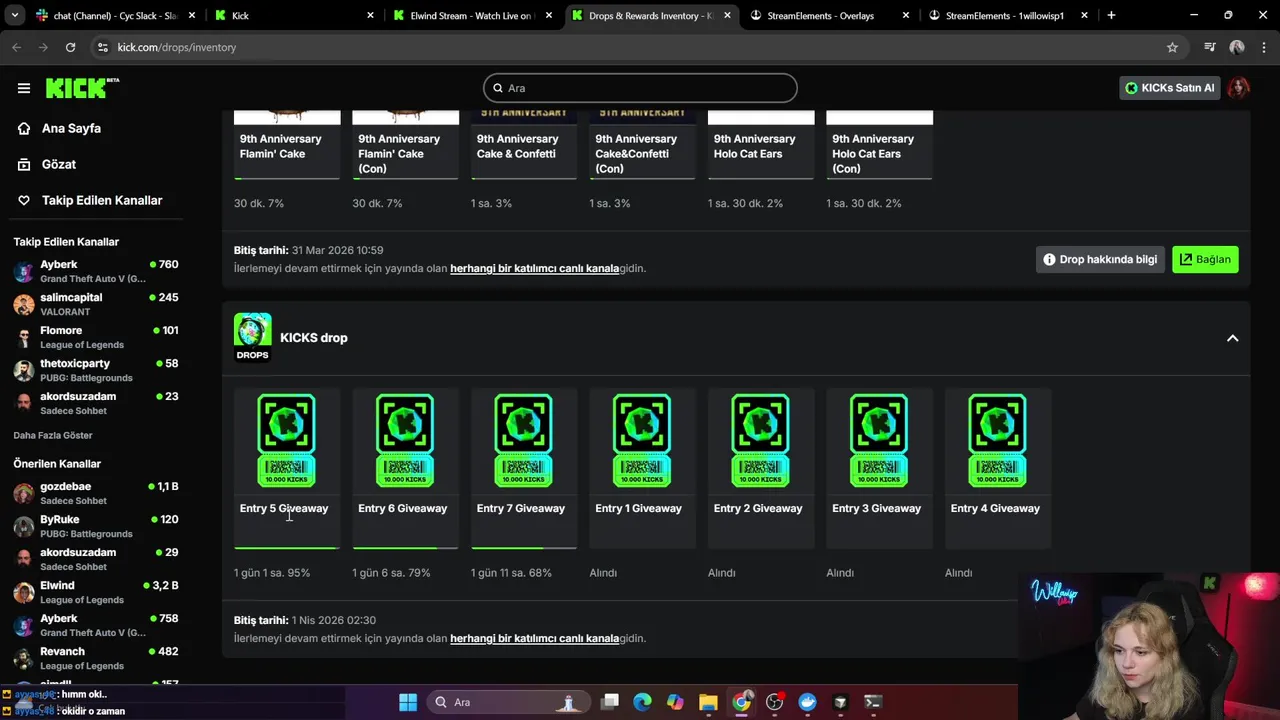This screenshot has height=720, width=1280.
Task: Go back in browser
Action: (x=16, y=47)
